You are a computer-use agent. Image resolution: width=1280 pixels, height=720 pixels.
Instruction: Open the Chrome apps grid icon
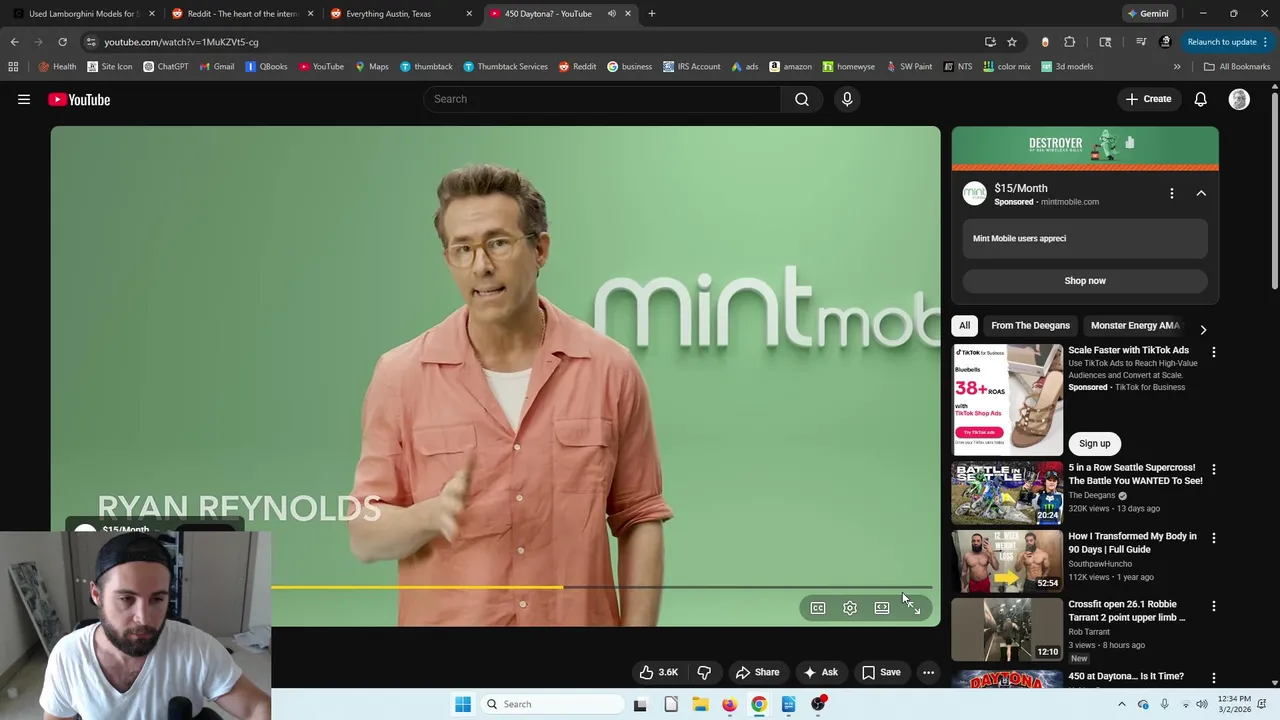coord(13,67)
